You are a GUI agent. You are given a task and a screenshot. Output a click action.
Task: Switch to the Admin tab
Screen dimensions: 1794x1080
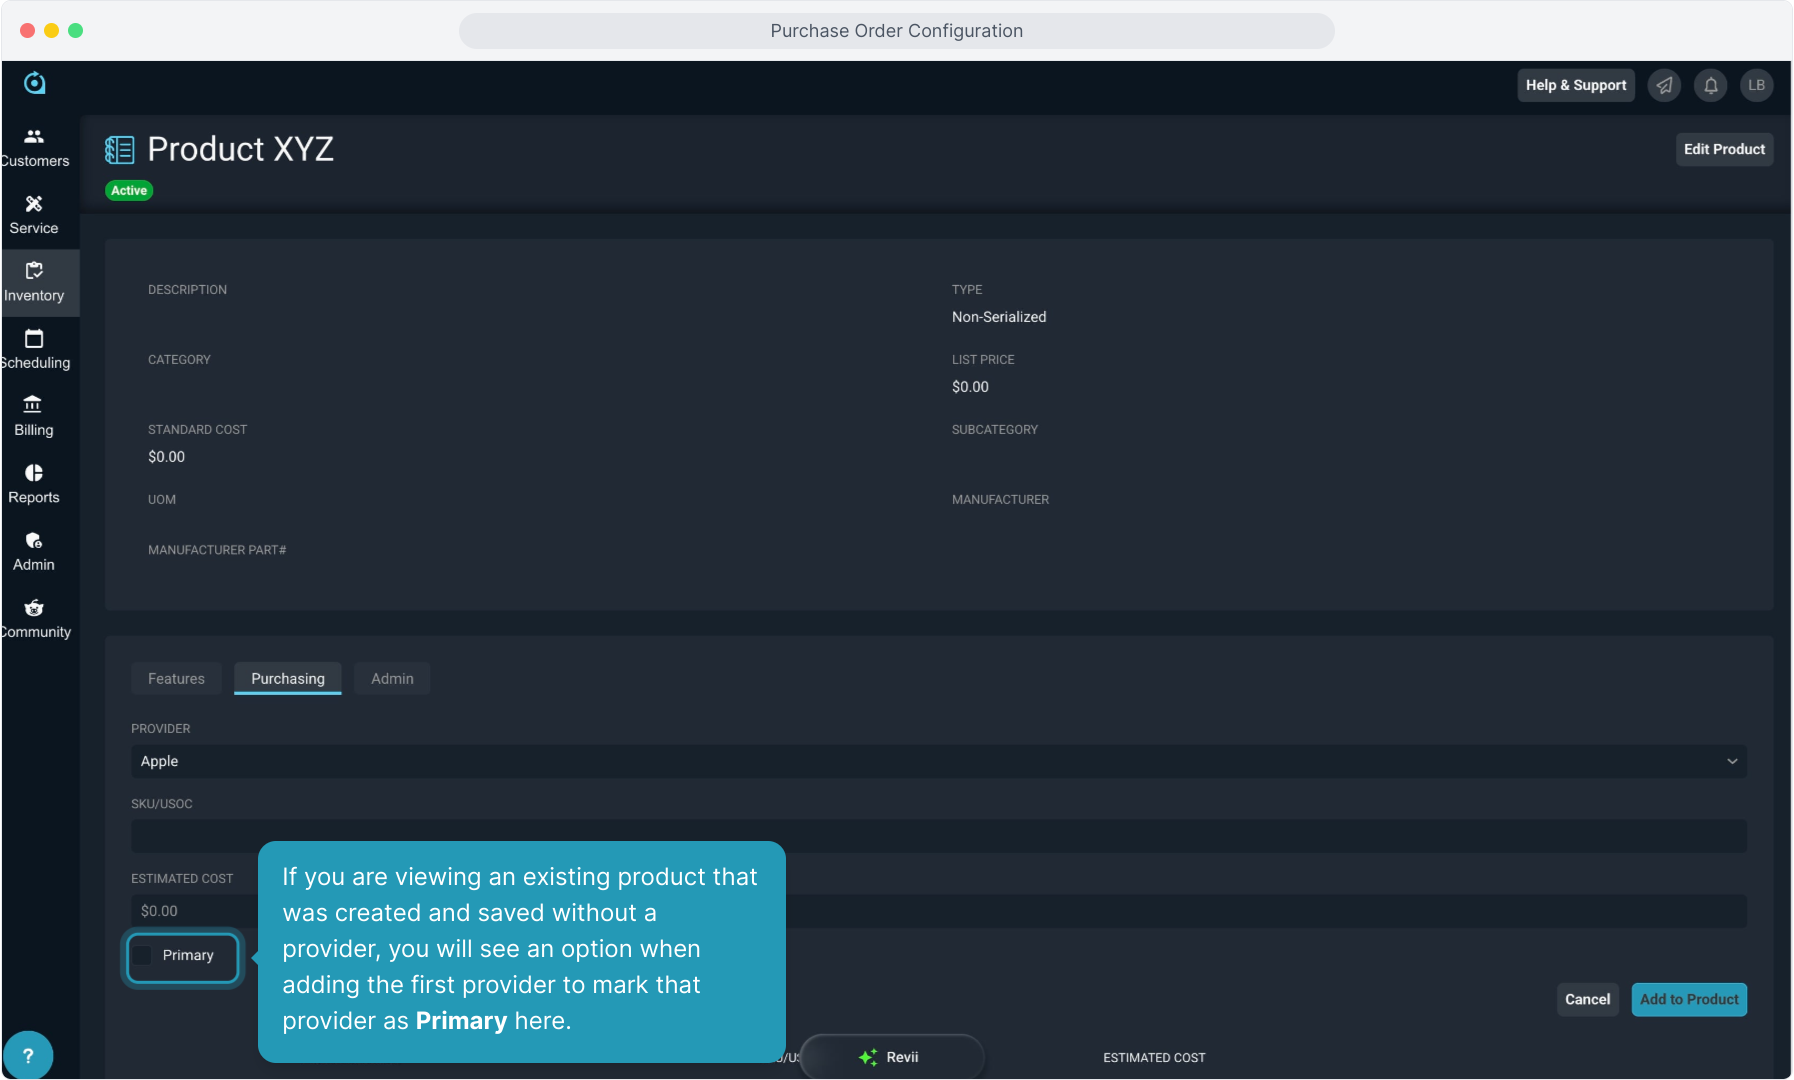click(392, 678)
